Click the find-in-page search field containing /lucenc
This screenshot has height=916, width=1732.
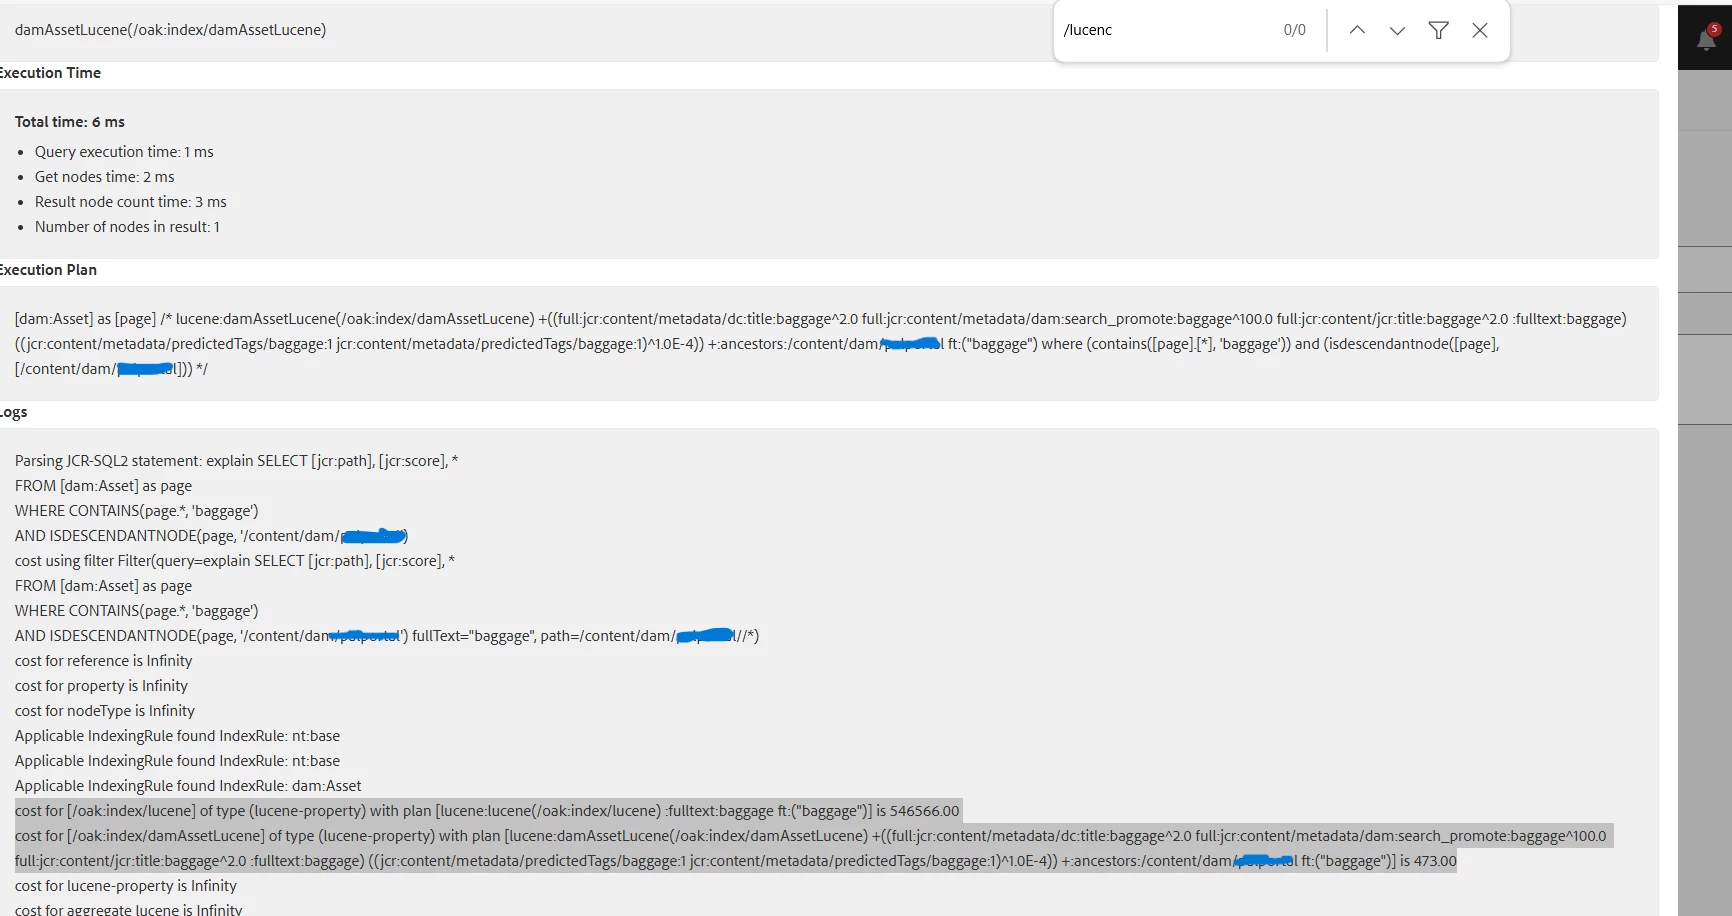(1165, 30)
